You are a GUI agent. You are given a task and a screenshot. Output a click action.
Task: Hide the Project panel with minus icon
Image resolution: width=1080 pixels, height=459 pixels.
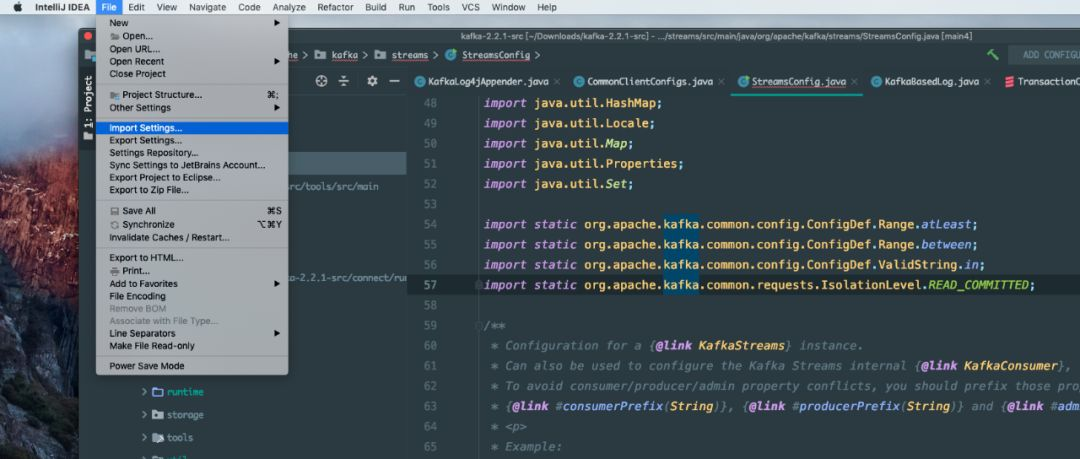tap(394, 81)
